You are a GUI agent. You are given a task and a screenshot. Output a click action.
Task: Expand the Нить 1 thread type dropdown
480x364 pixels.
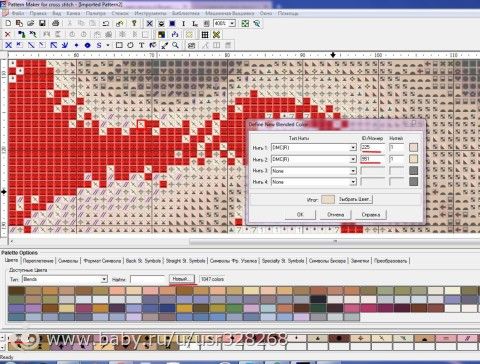[x=353, y=148]
